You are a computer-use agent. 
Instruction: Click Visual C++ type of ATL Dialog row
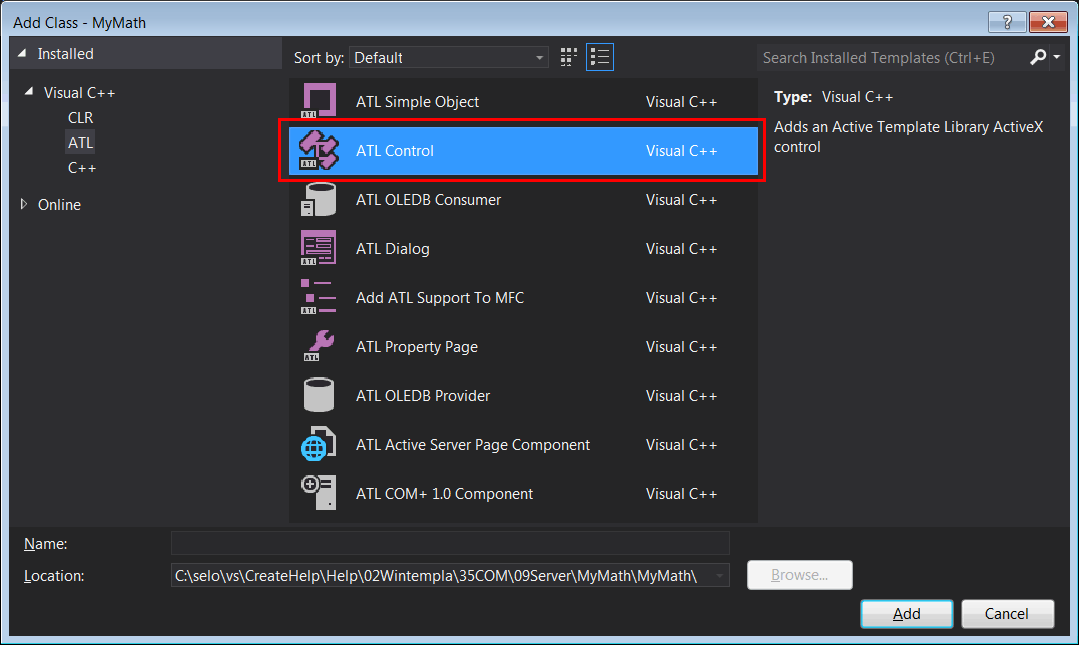click(x=681, y=249)
